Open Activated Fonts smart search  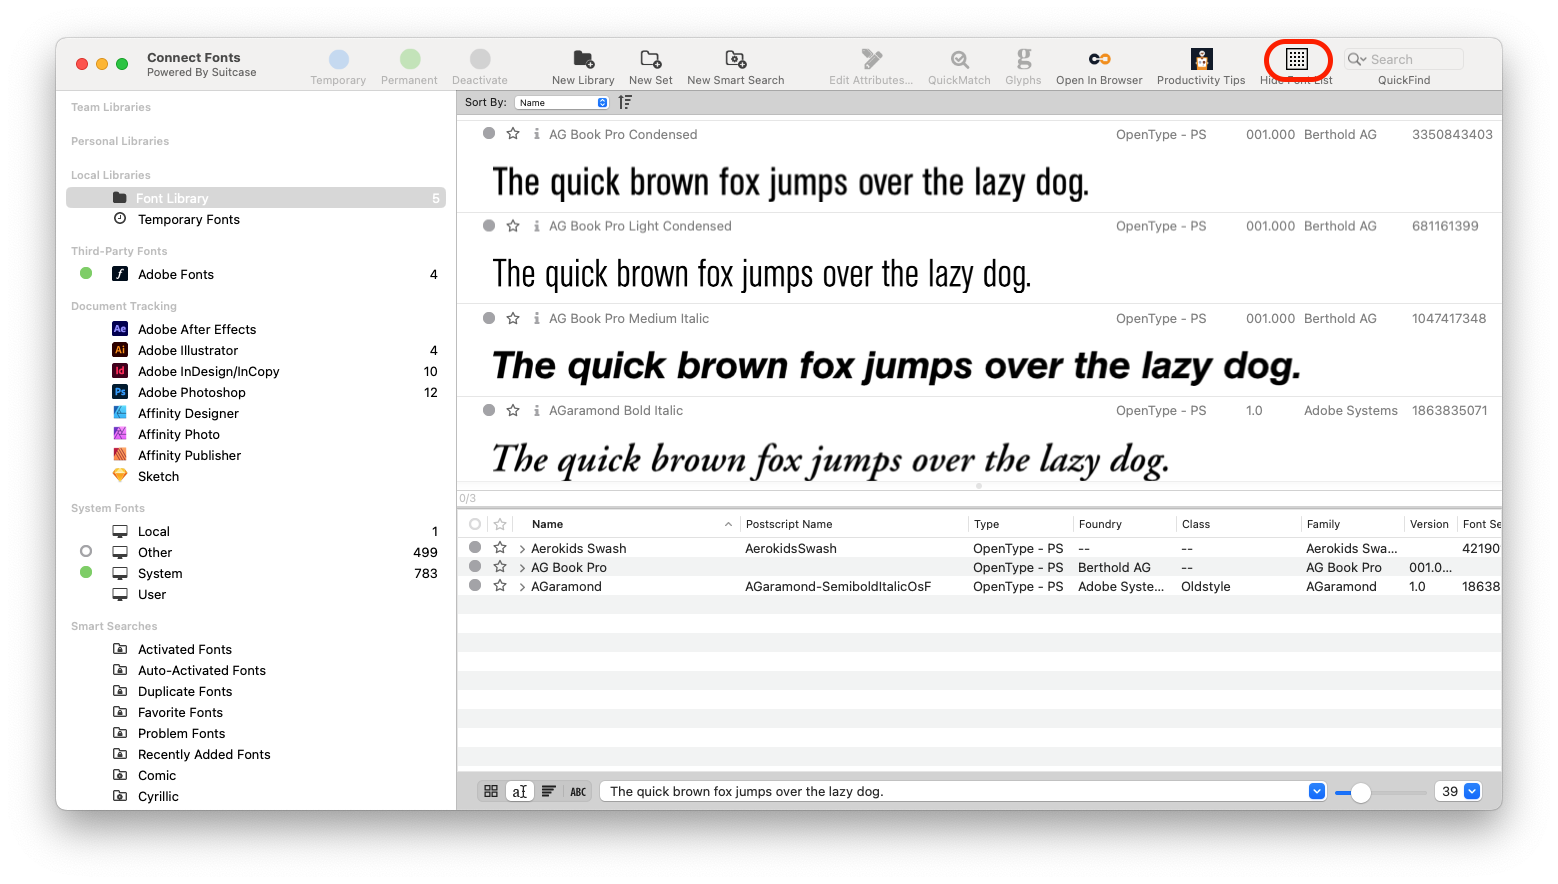pyautogui.click(x=185, y=649)
